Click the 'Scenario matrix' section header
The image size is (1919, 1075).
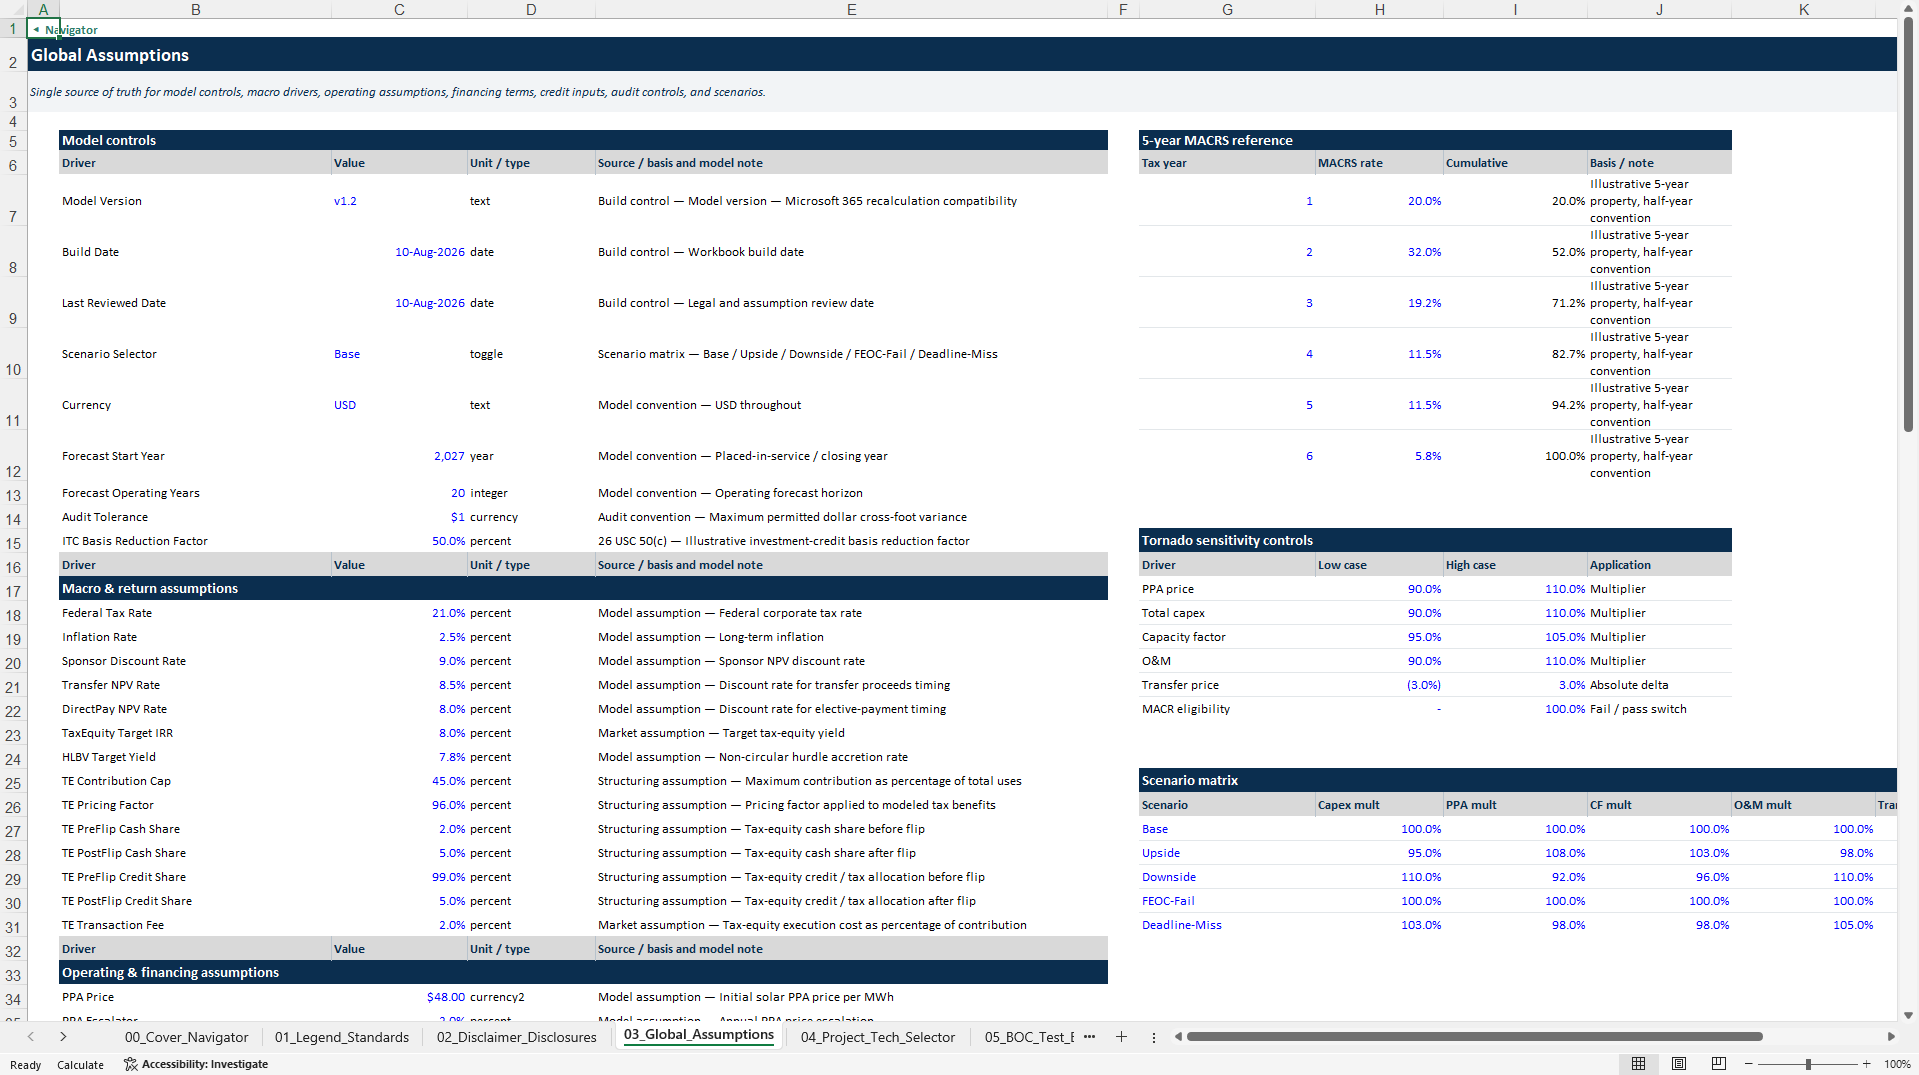pyautogui.click(x=1517, y=780)
